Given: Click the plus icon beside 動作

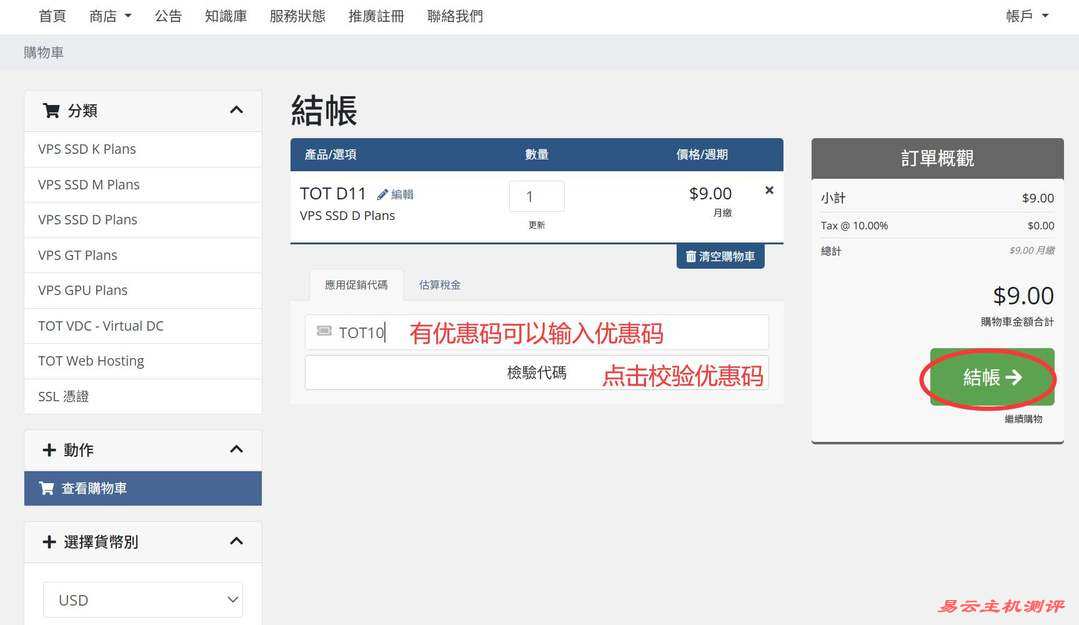Looking at the screenshot, I should tap(49, 449).
